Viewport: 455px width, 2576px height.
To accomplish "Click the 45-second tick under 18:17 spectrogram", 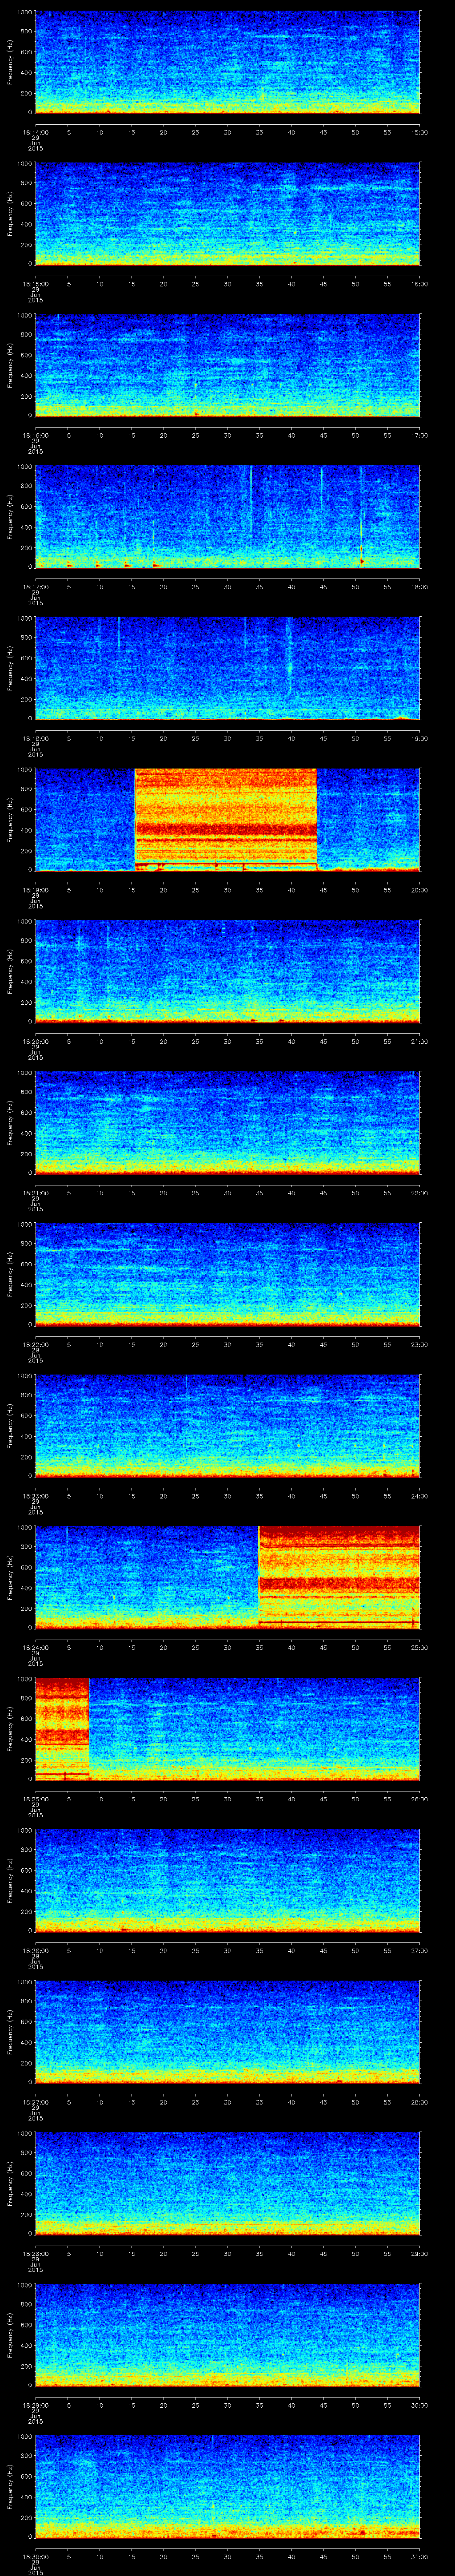I will 323,587.
